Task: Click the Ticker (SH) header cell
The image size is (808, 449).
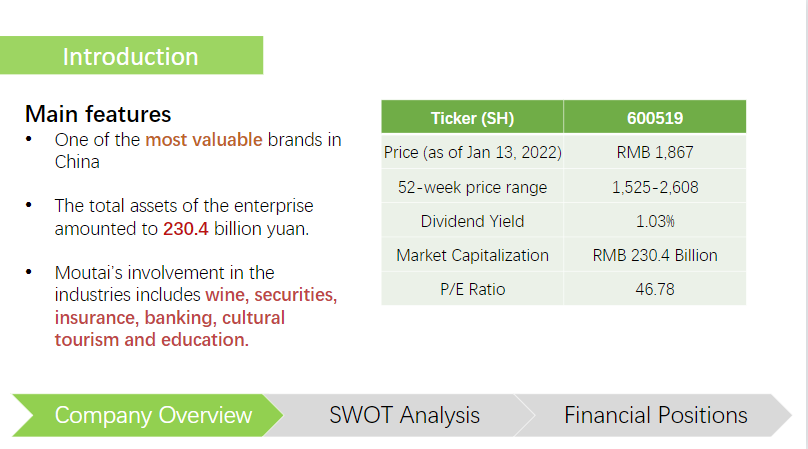Action: point(472,117)
